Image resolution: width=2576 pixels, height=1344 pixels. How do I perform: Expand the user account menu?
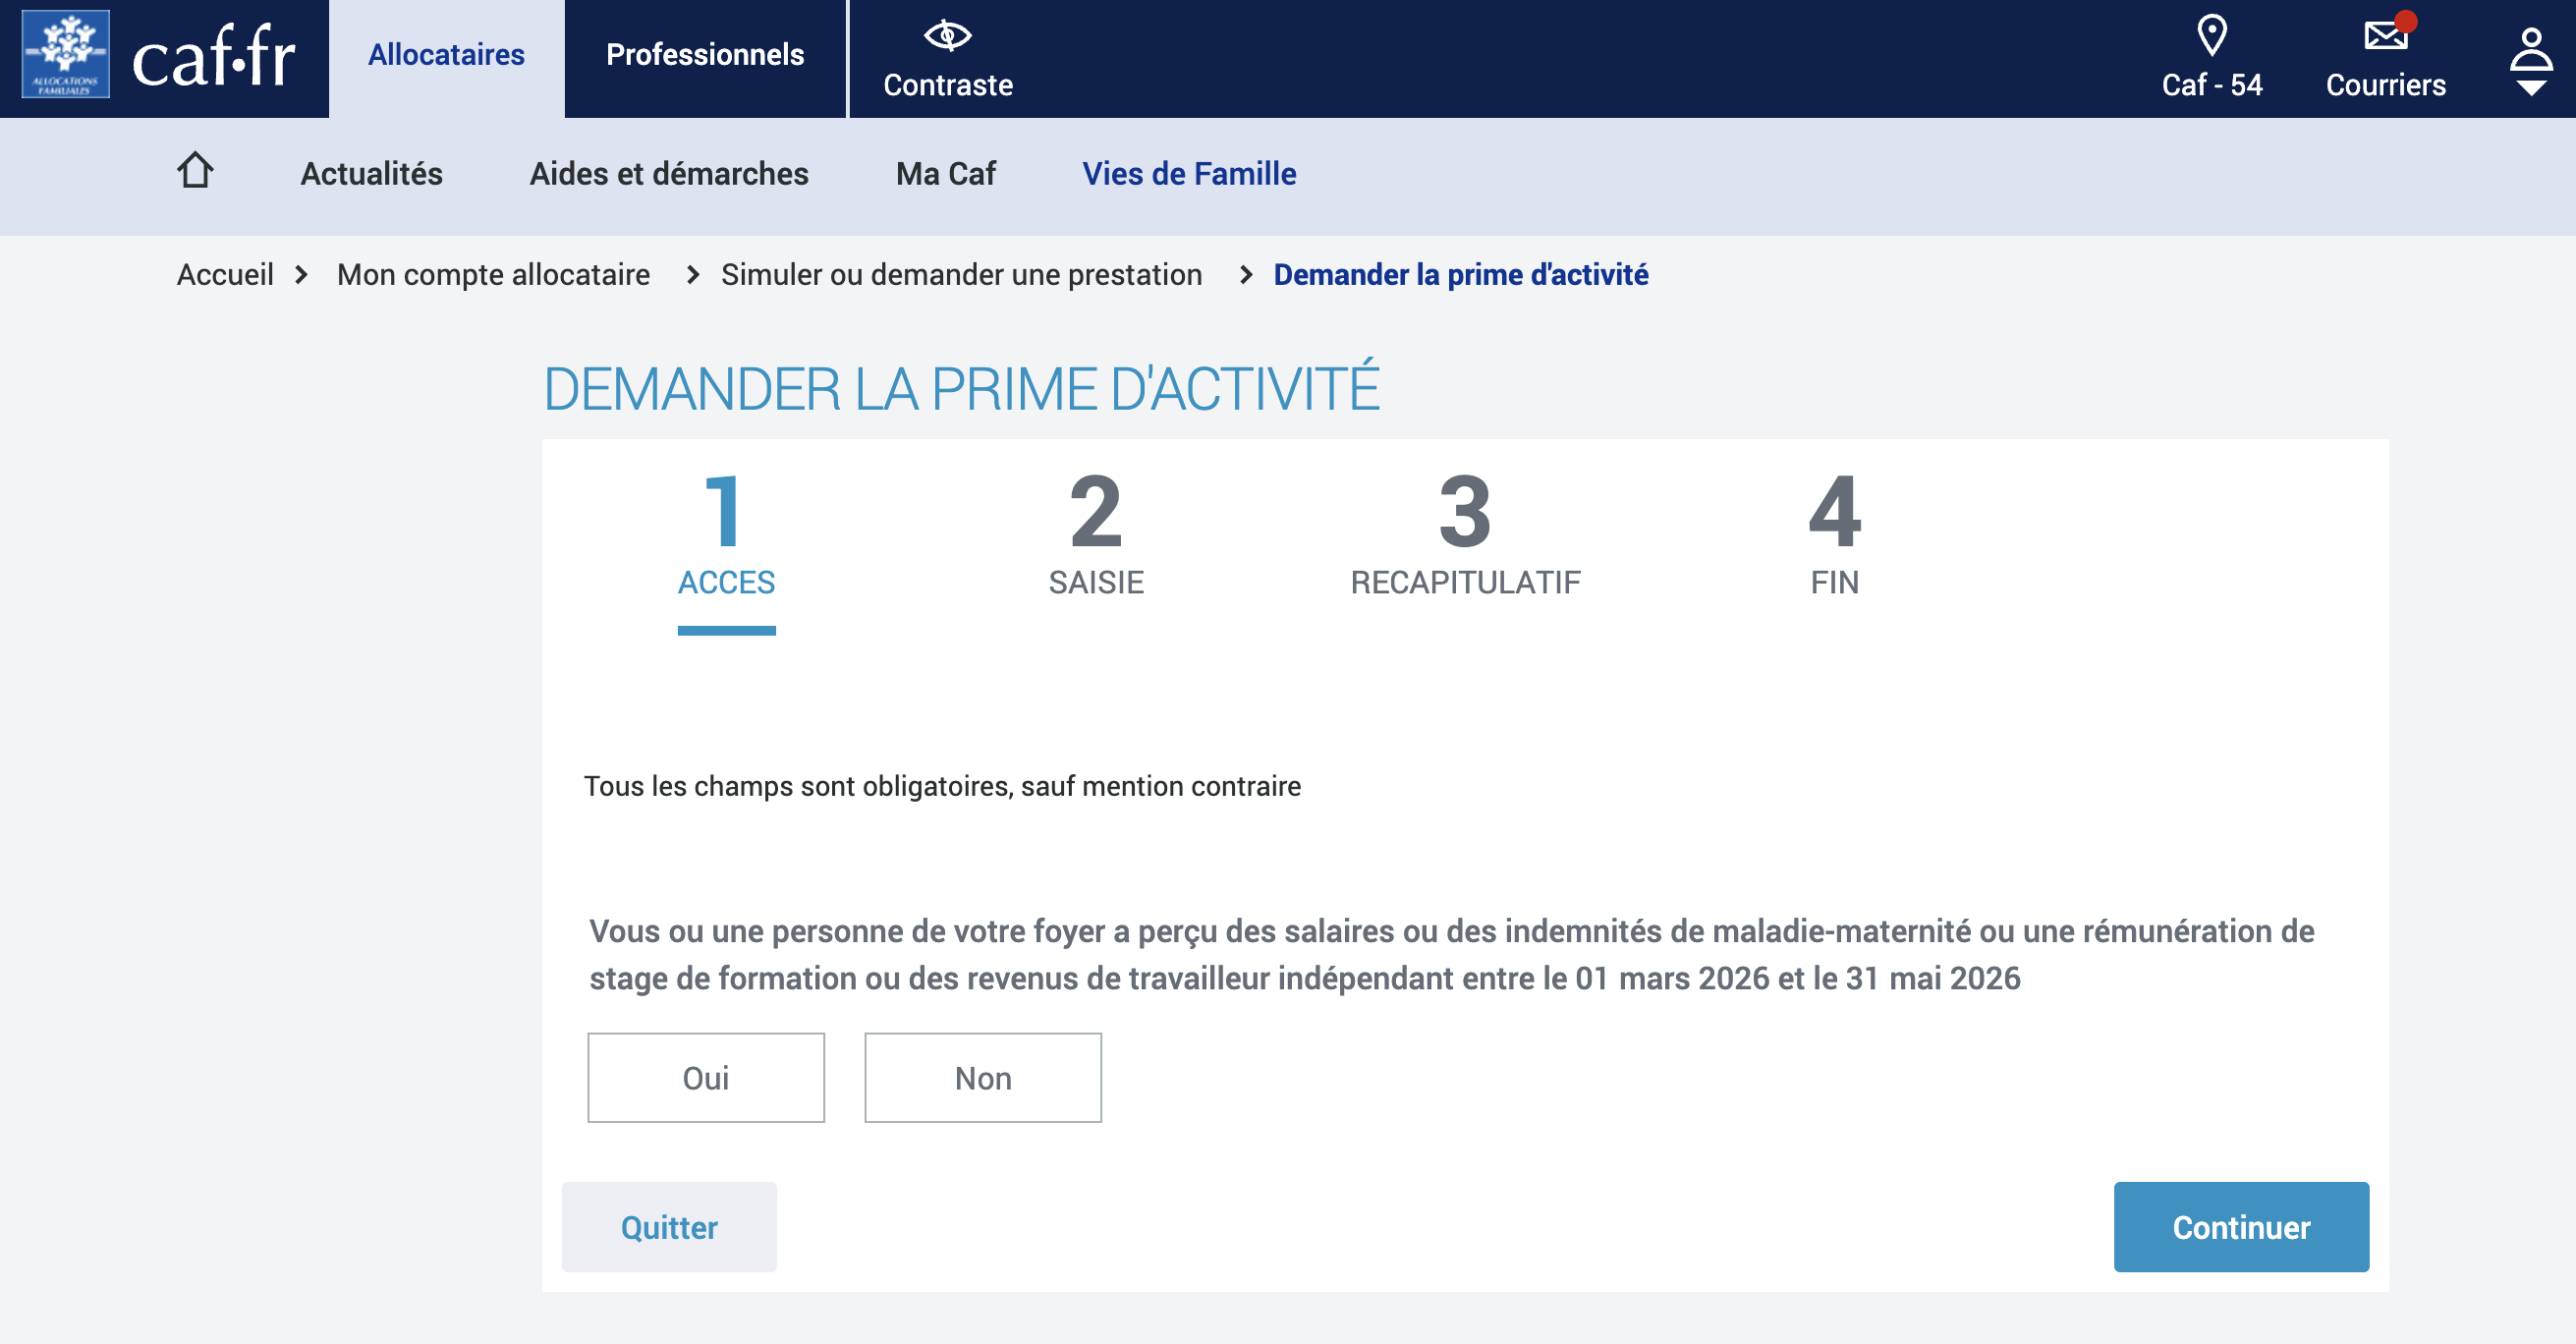pyautogui.click(x=2530, y=60)
